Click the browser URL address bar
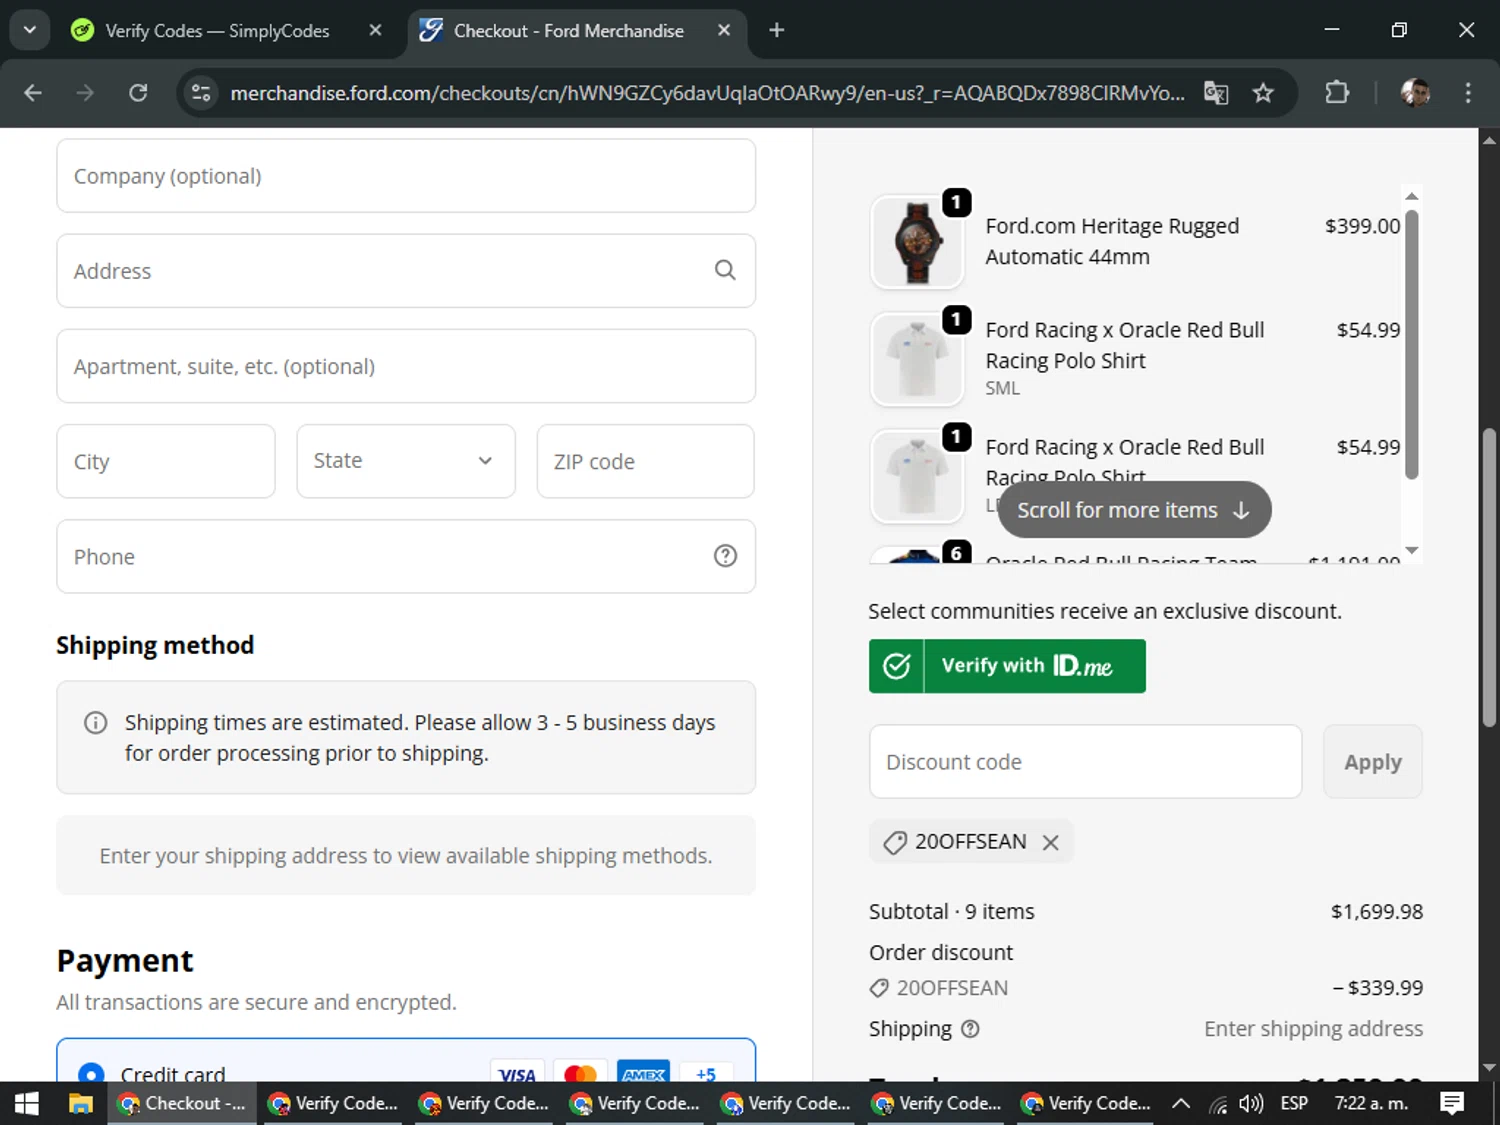The width and height of the screenshot is (1500, 1125). (707, 93)
